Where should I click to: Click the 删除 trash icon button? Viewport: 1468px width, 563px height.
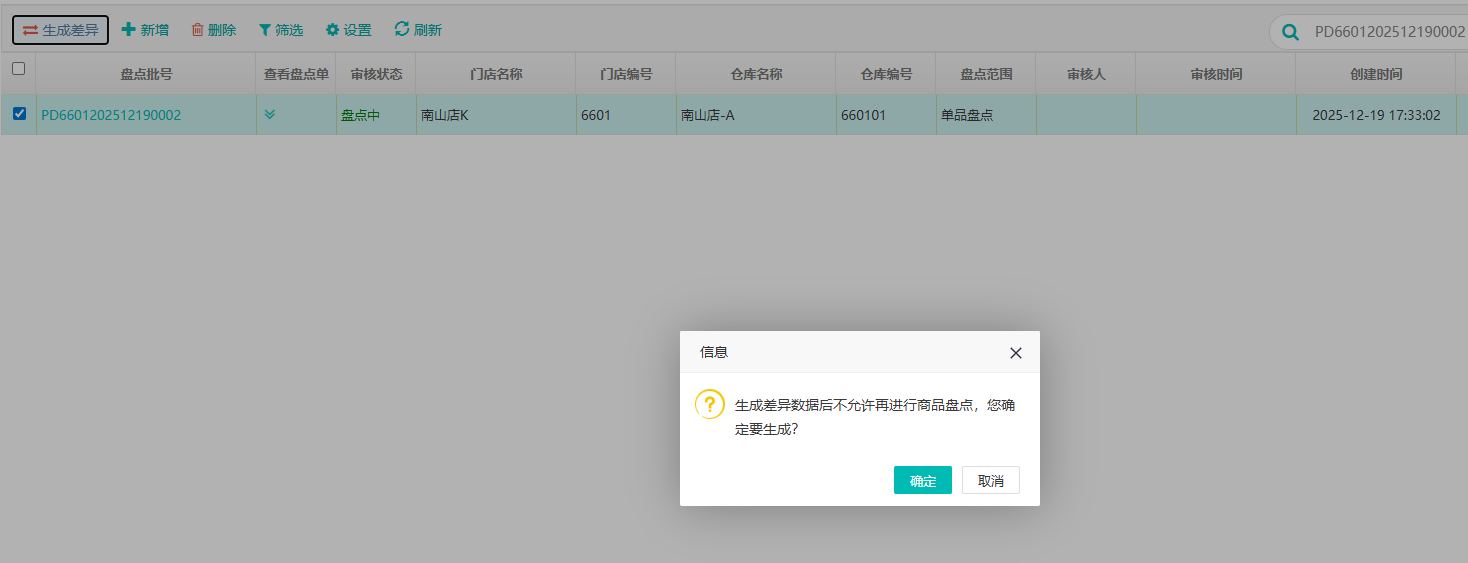coord(214,30)
